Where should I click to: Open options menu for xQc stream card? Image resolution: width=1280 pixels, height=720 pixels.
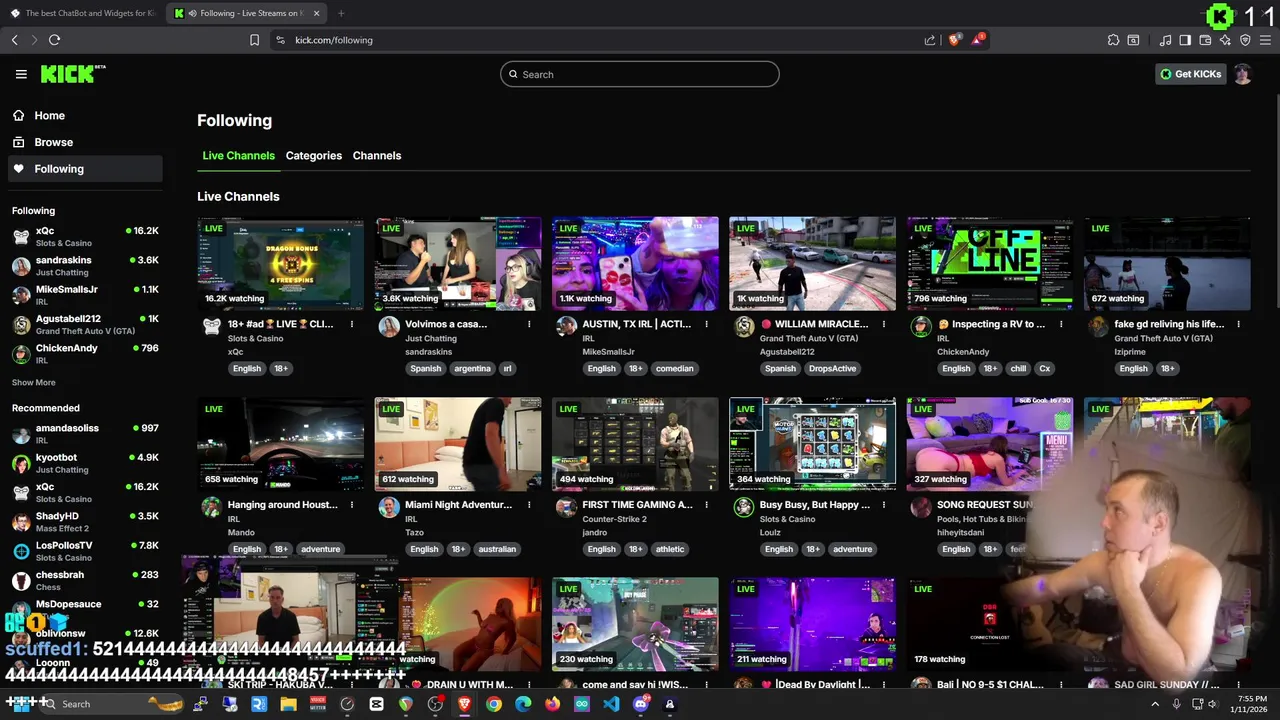tap(352, 324)
